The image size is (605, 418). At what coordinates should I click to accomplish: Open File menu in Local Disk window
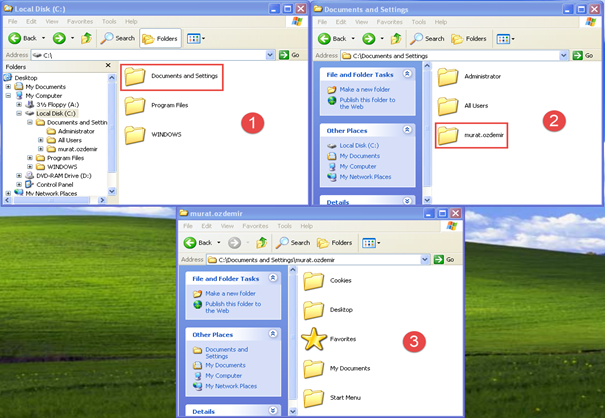13,21
